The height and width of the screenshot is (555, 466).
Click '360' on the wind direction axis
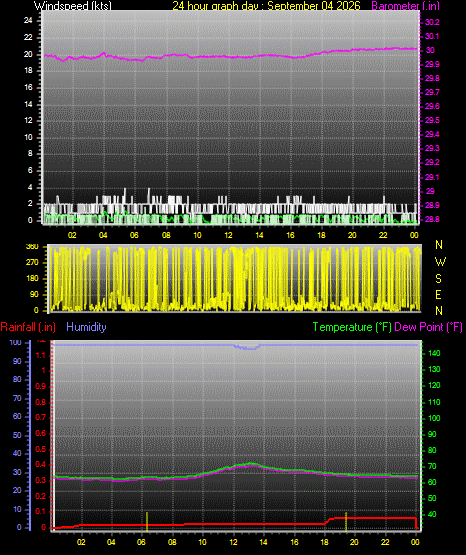click(32, 247)
